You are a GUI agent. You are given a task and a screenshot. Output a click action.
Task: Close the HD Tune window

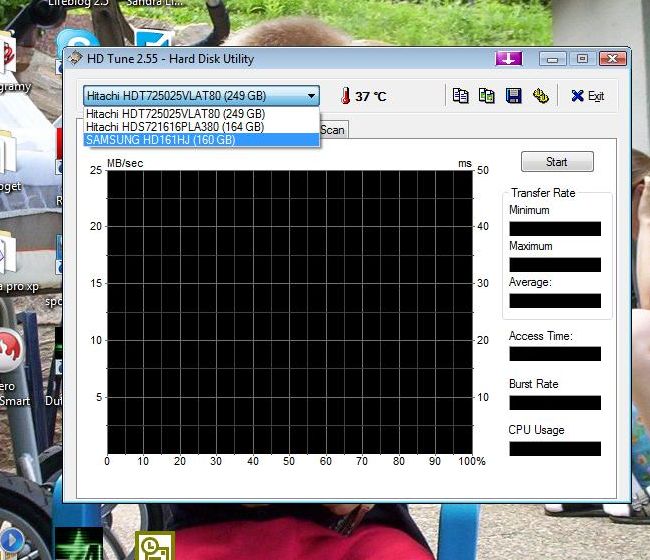[x=612, y=59]
